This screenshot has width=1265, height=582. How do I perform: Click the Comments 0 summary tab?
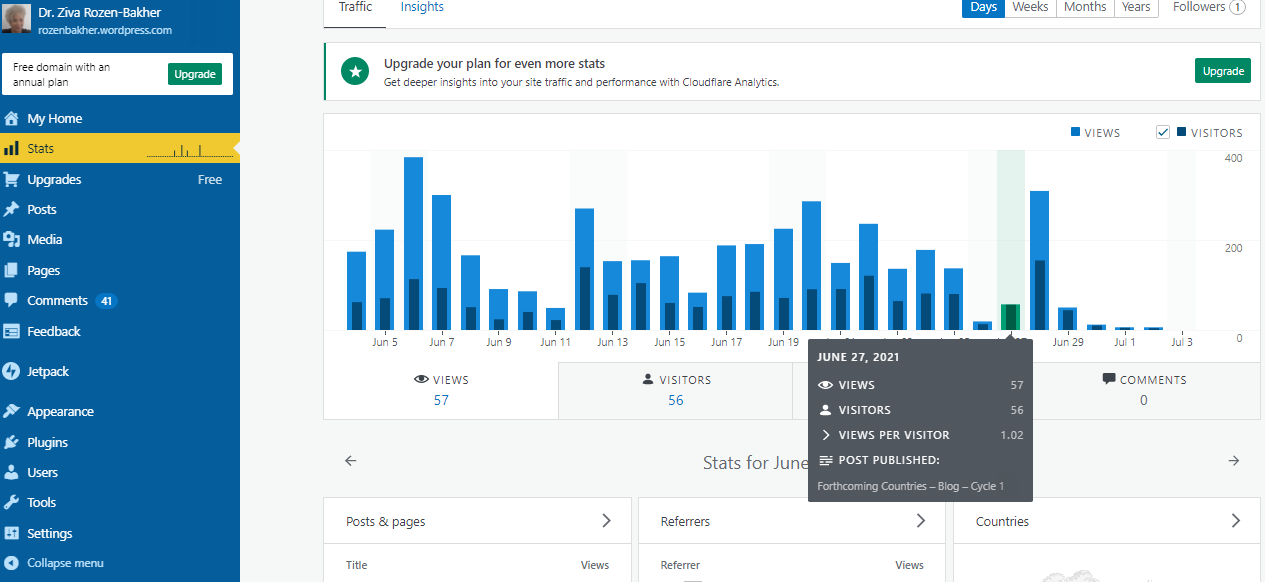click(x=1144, y=390)
